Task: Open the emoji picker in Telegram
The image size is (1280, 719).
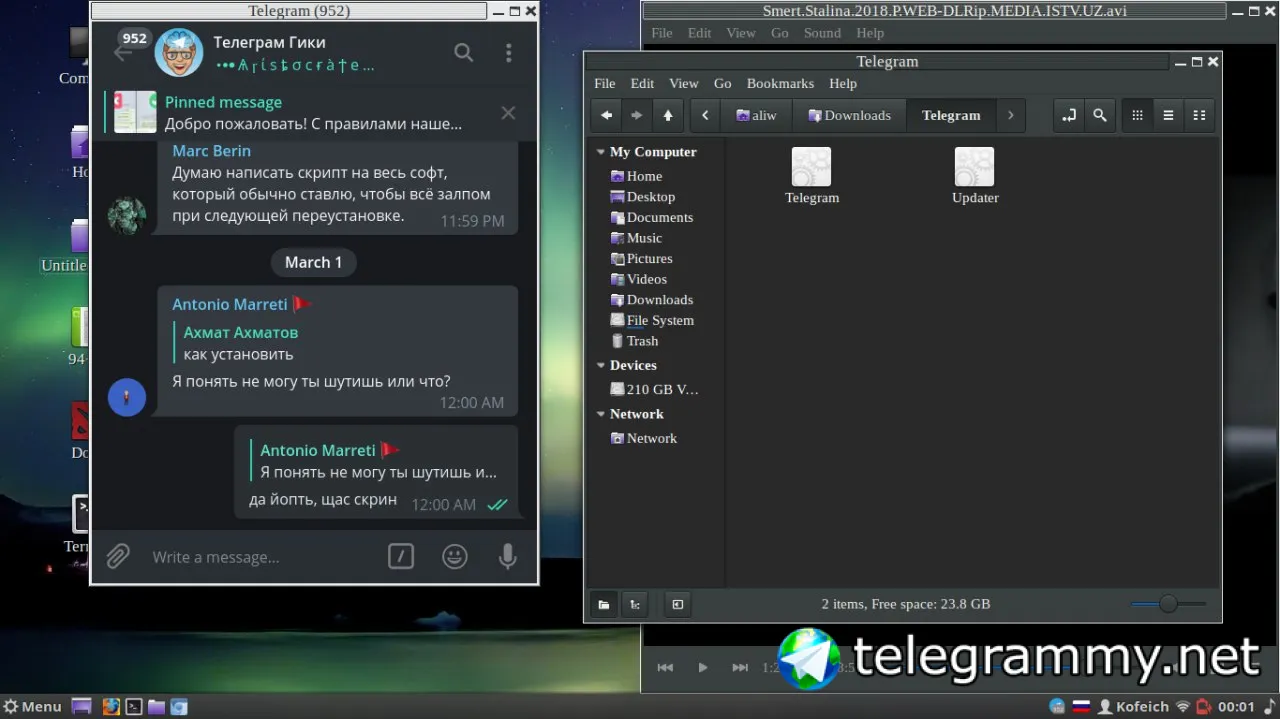Action: click(x=455, y=556)
